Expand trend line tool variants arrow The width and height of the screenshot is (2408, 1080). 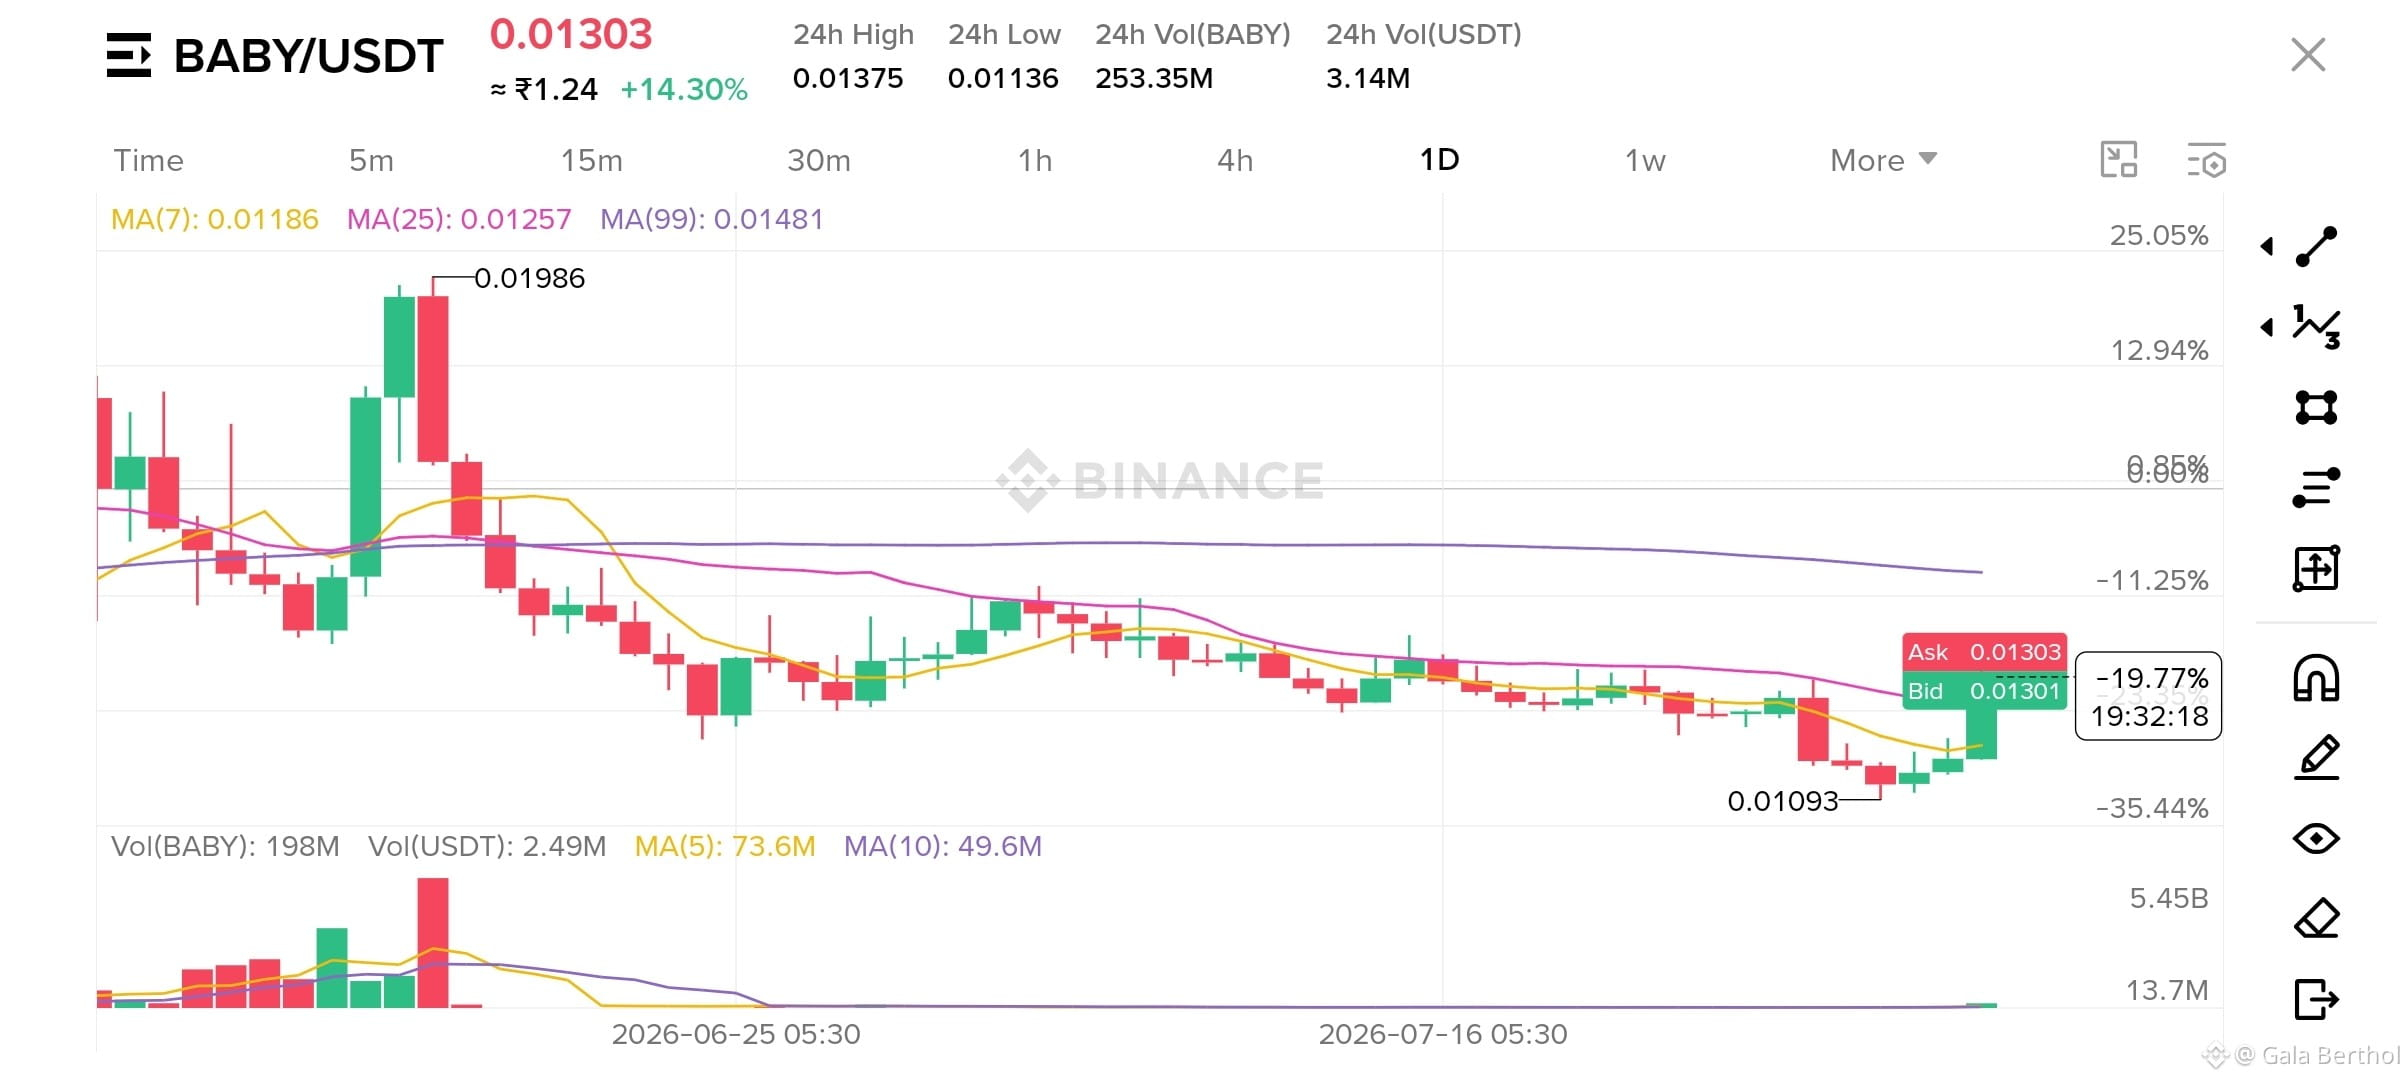click(x=2267, y=246)
